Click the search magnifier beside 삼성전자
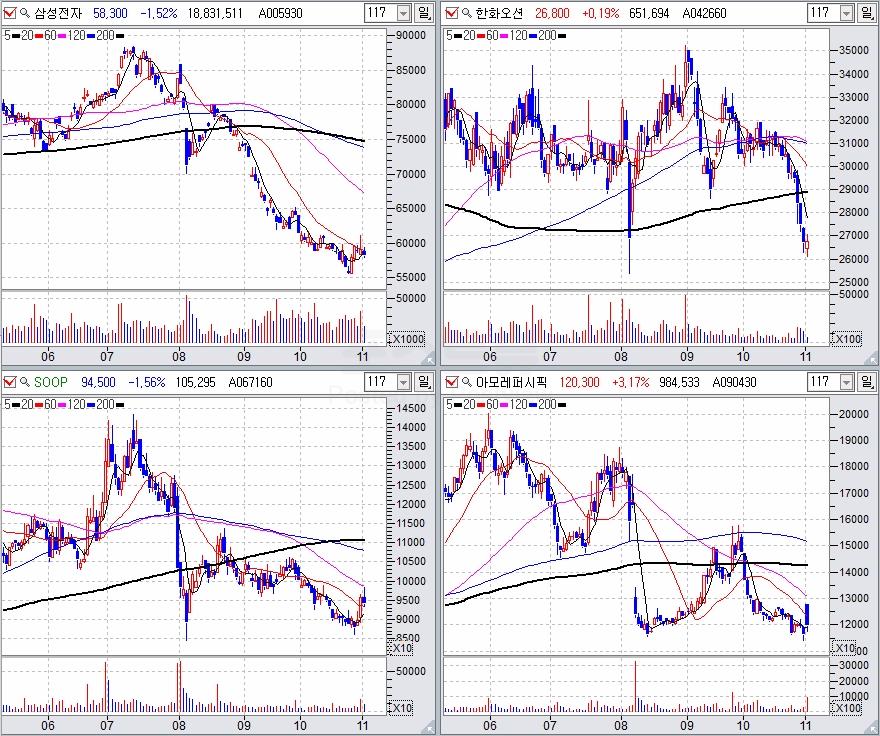This screenshot has width=880, height=736. click(x=24, y=13)
